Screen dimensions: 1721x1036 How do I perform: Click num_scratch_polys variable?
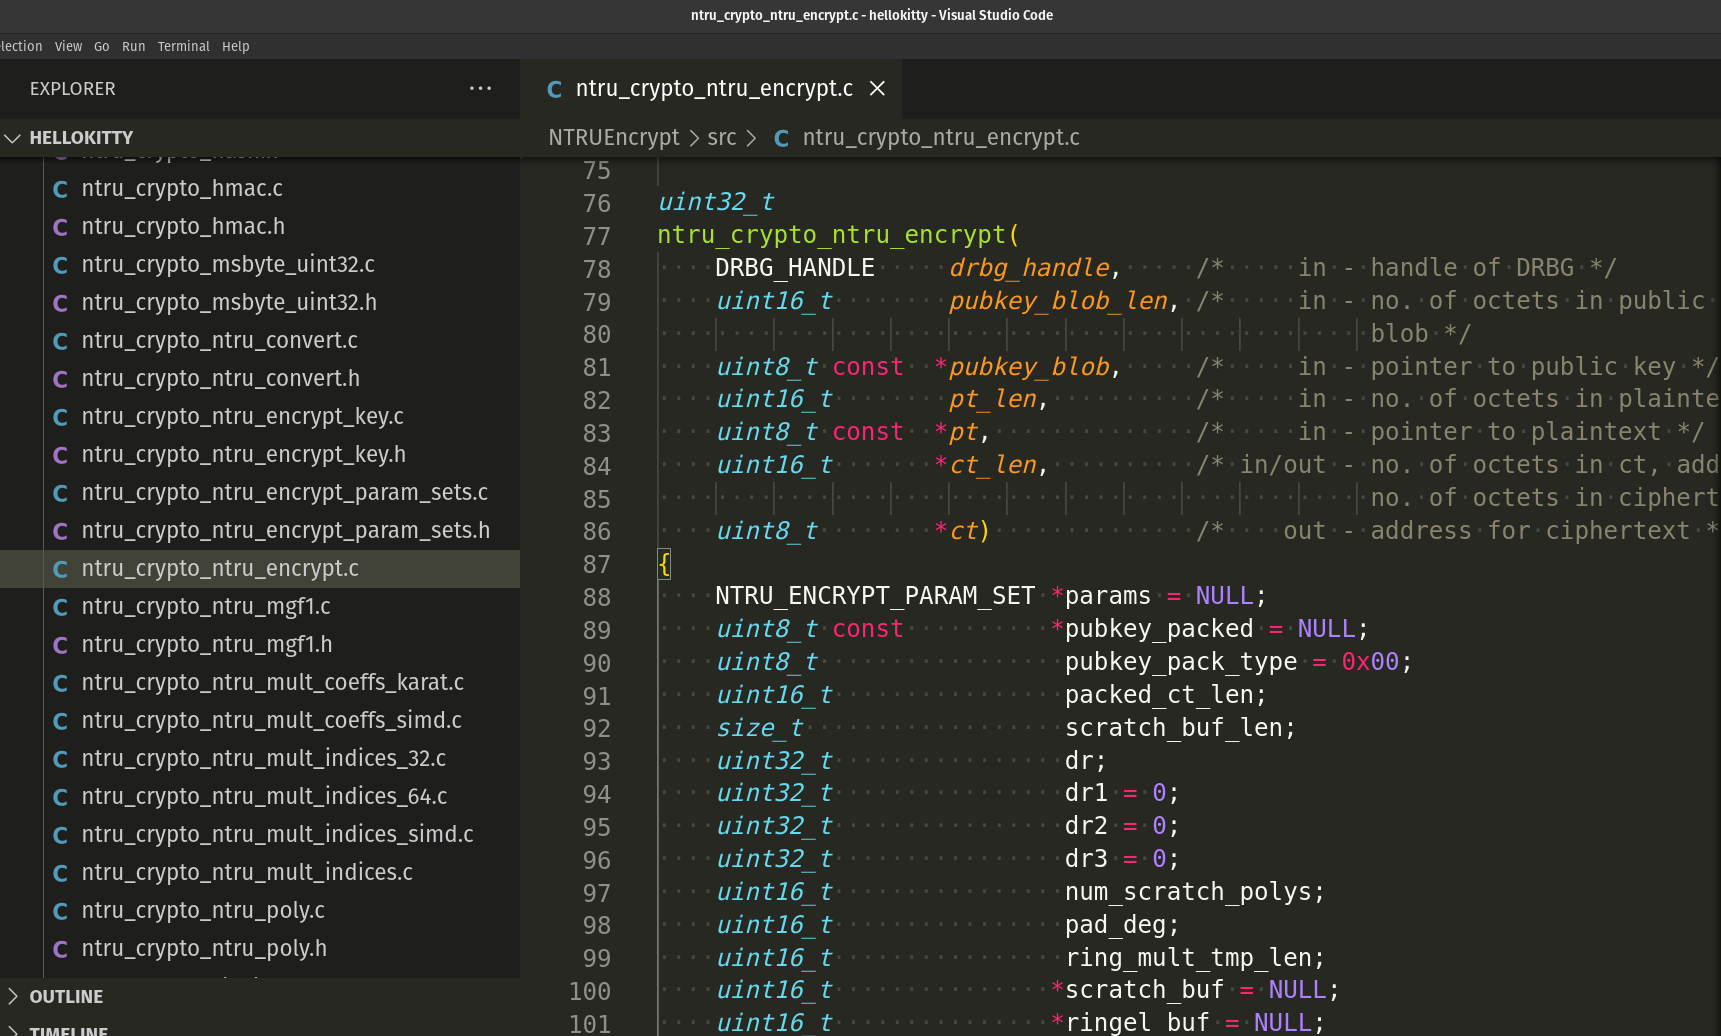pyautogui.click(x=1188, y=892)
